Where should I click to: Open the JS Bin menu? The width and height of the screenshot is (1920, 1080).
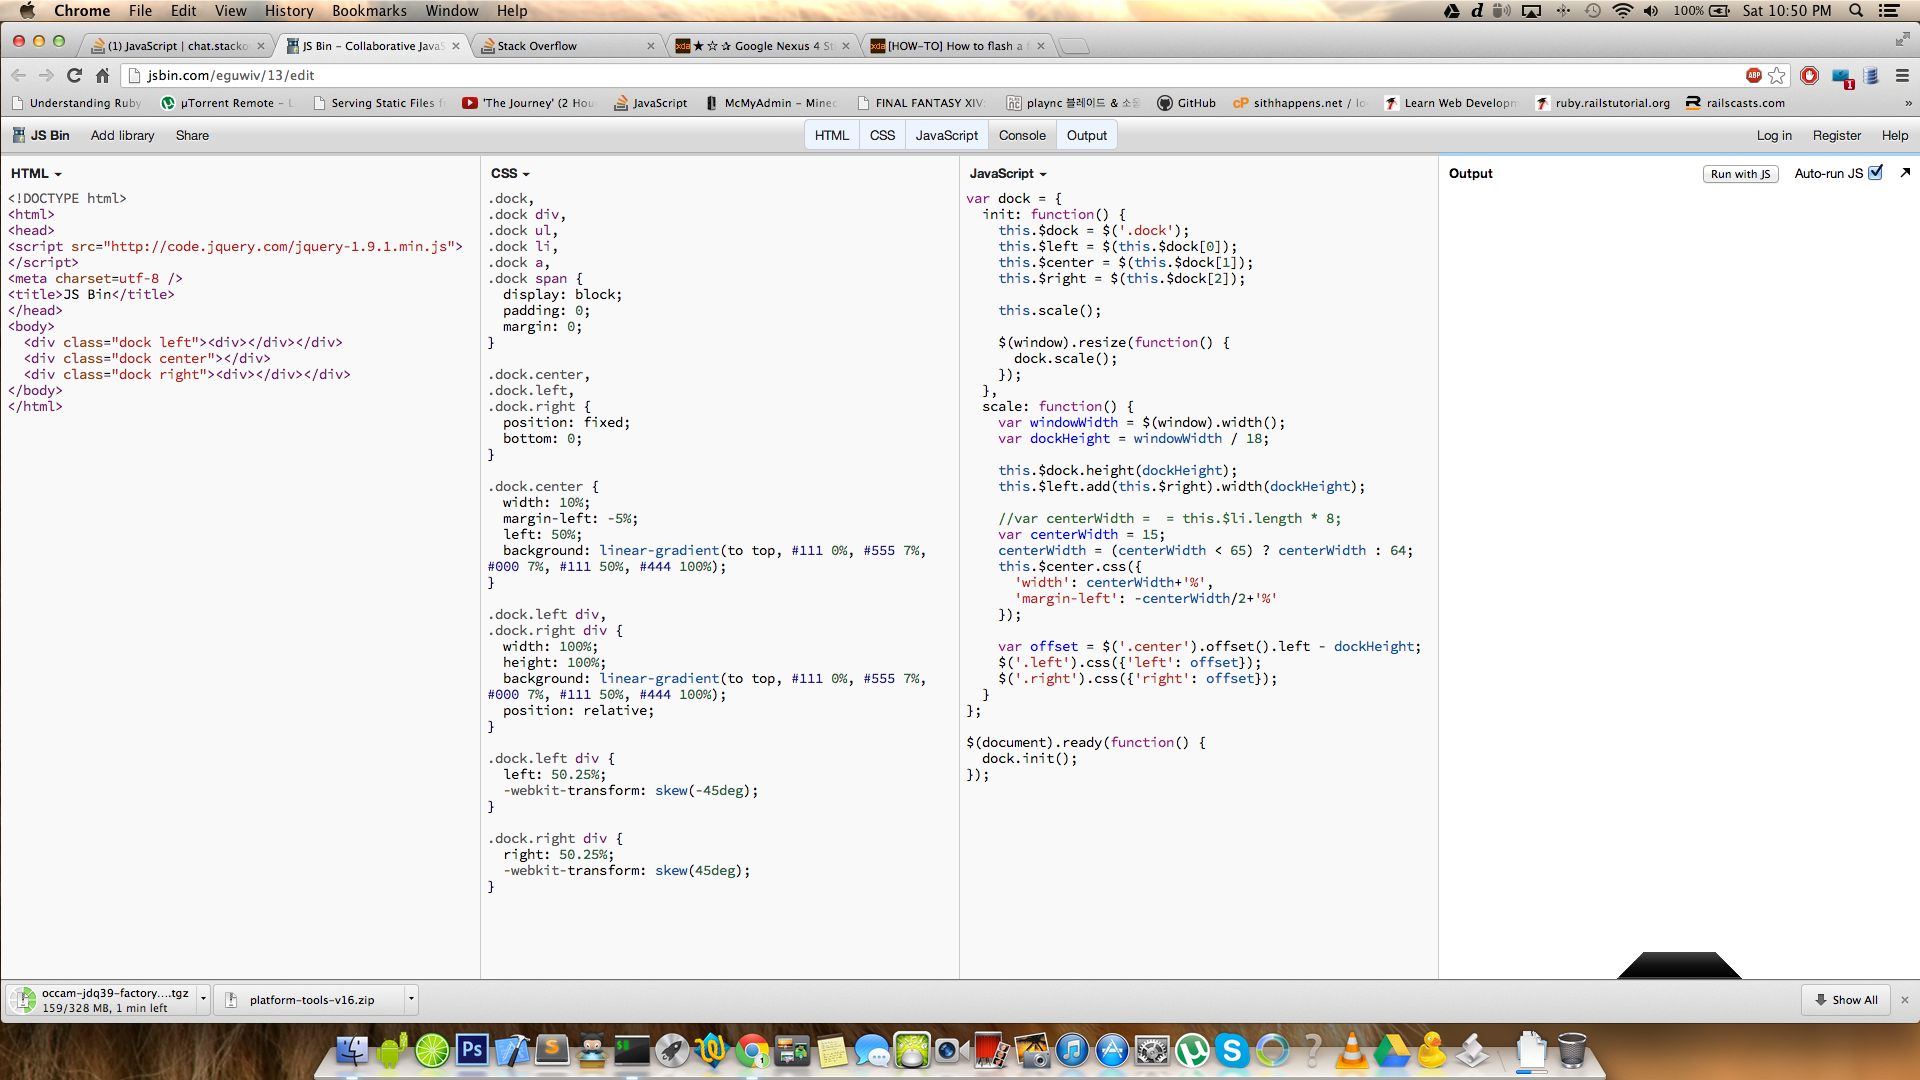[x=41, y=135]
